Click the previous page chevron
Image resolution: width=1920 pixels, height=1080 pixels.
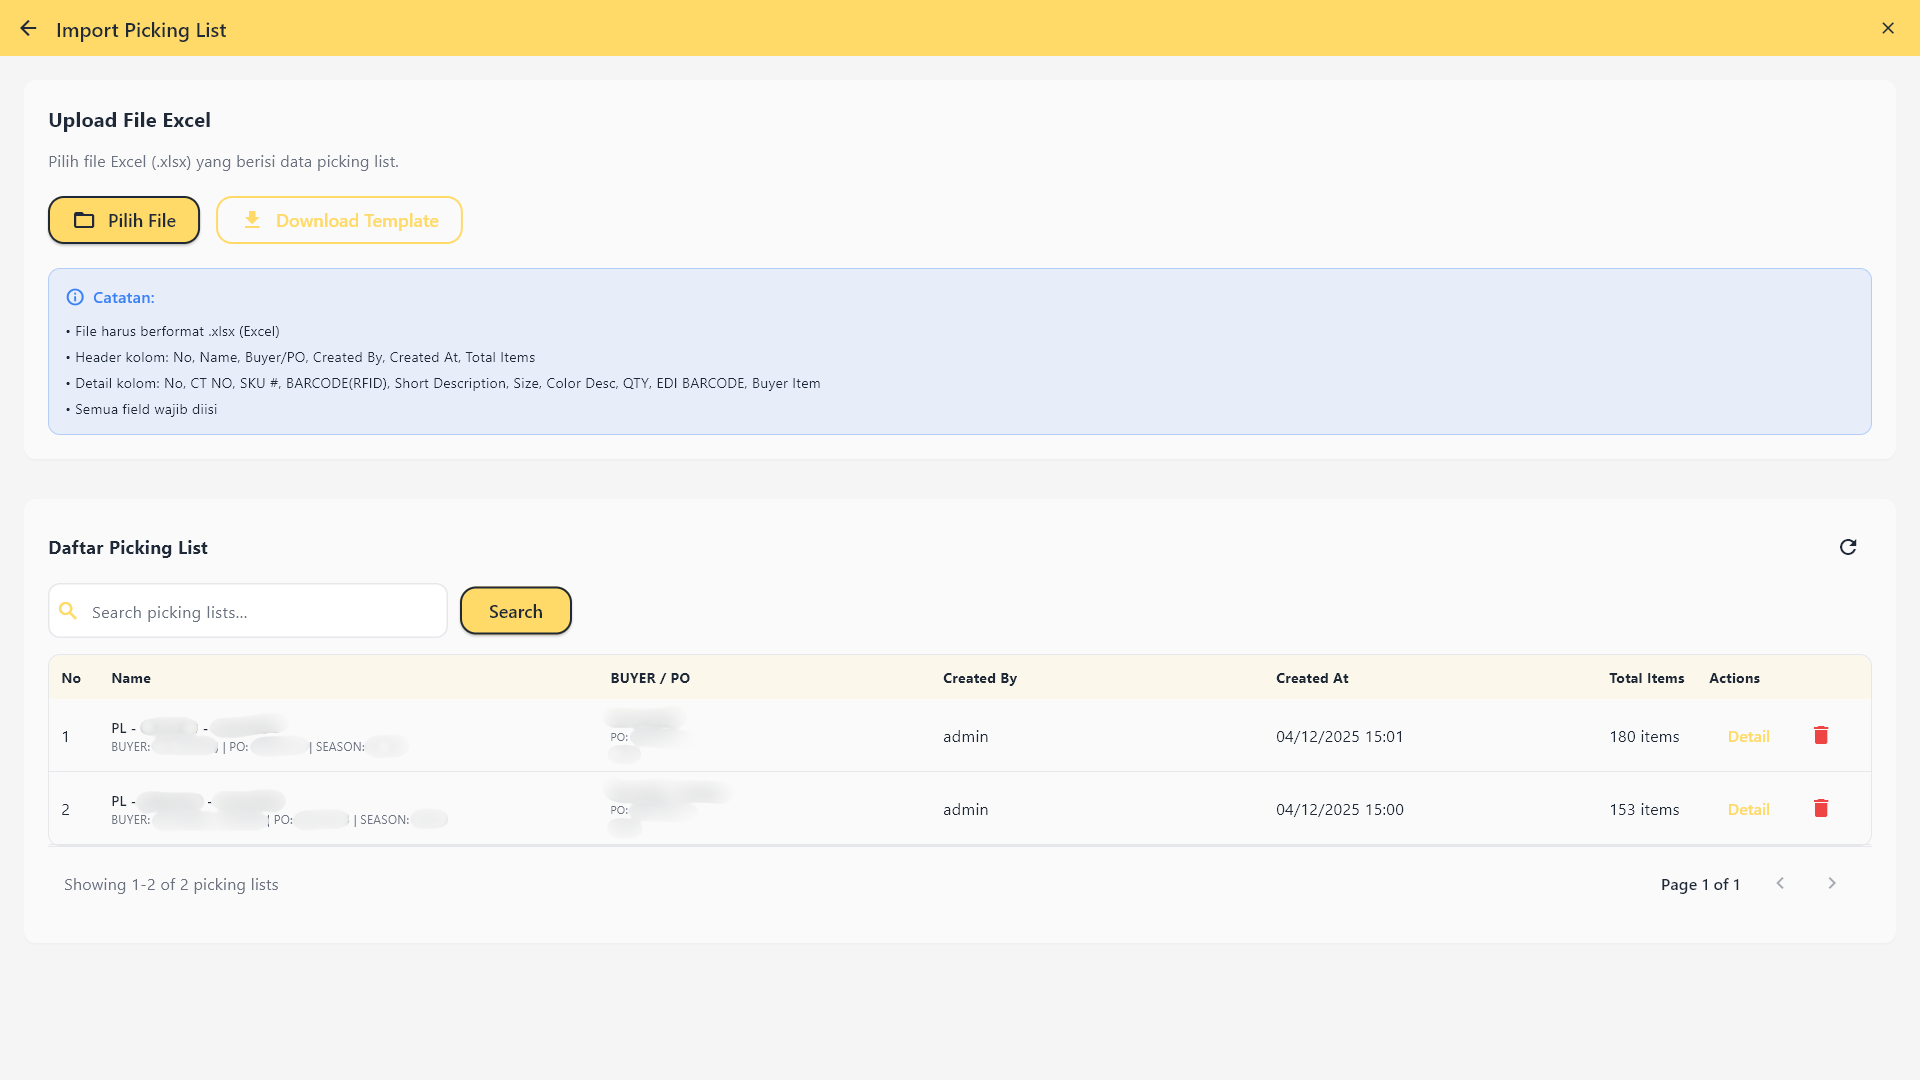(1780, 883)
